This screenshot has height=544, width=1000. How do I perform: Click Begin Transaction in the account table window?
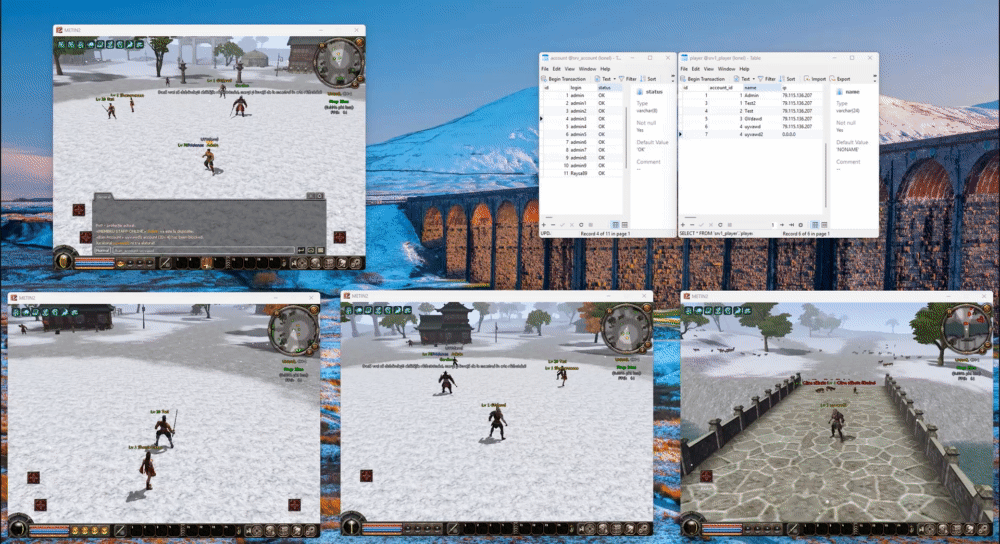click(x=564, y=79)
